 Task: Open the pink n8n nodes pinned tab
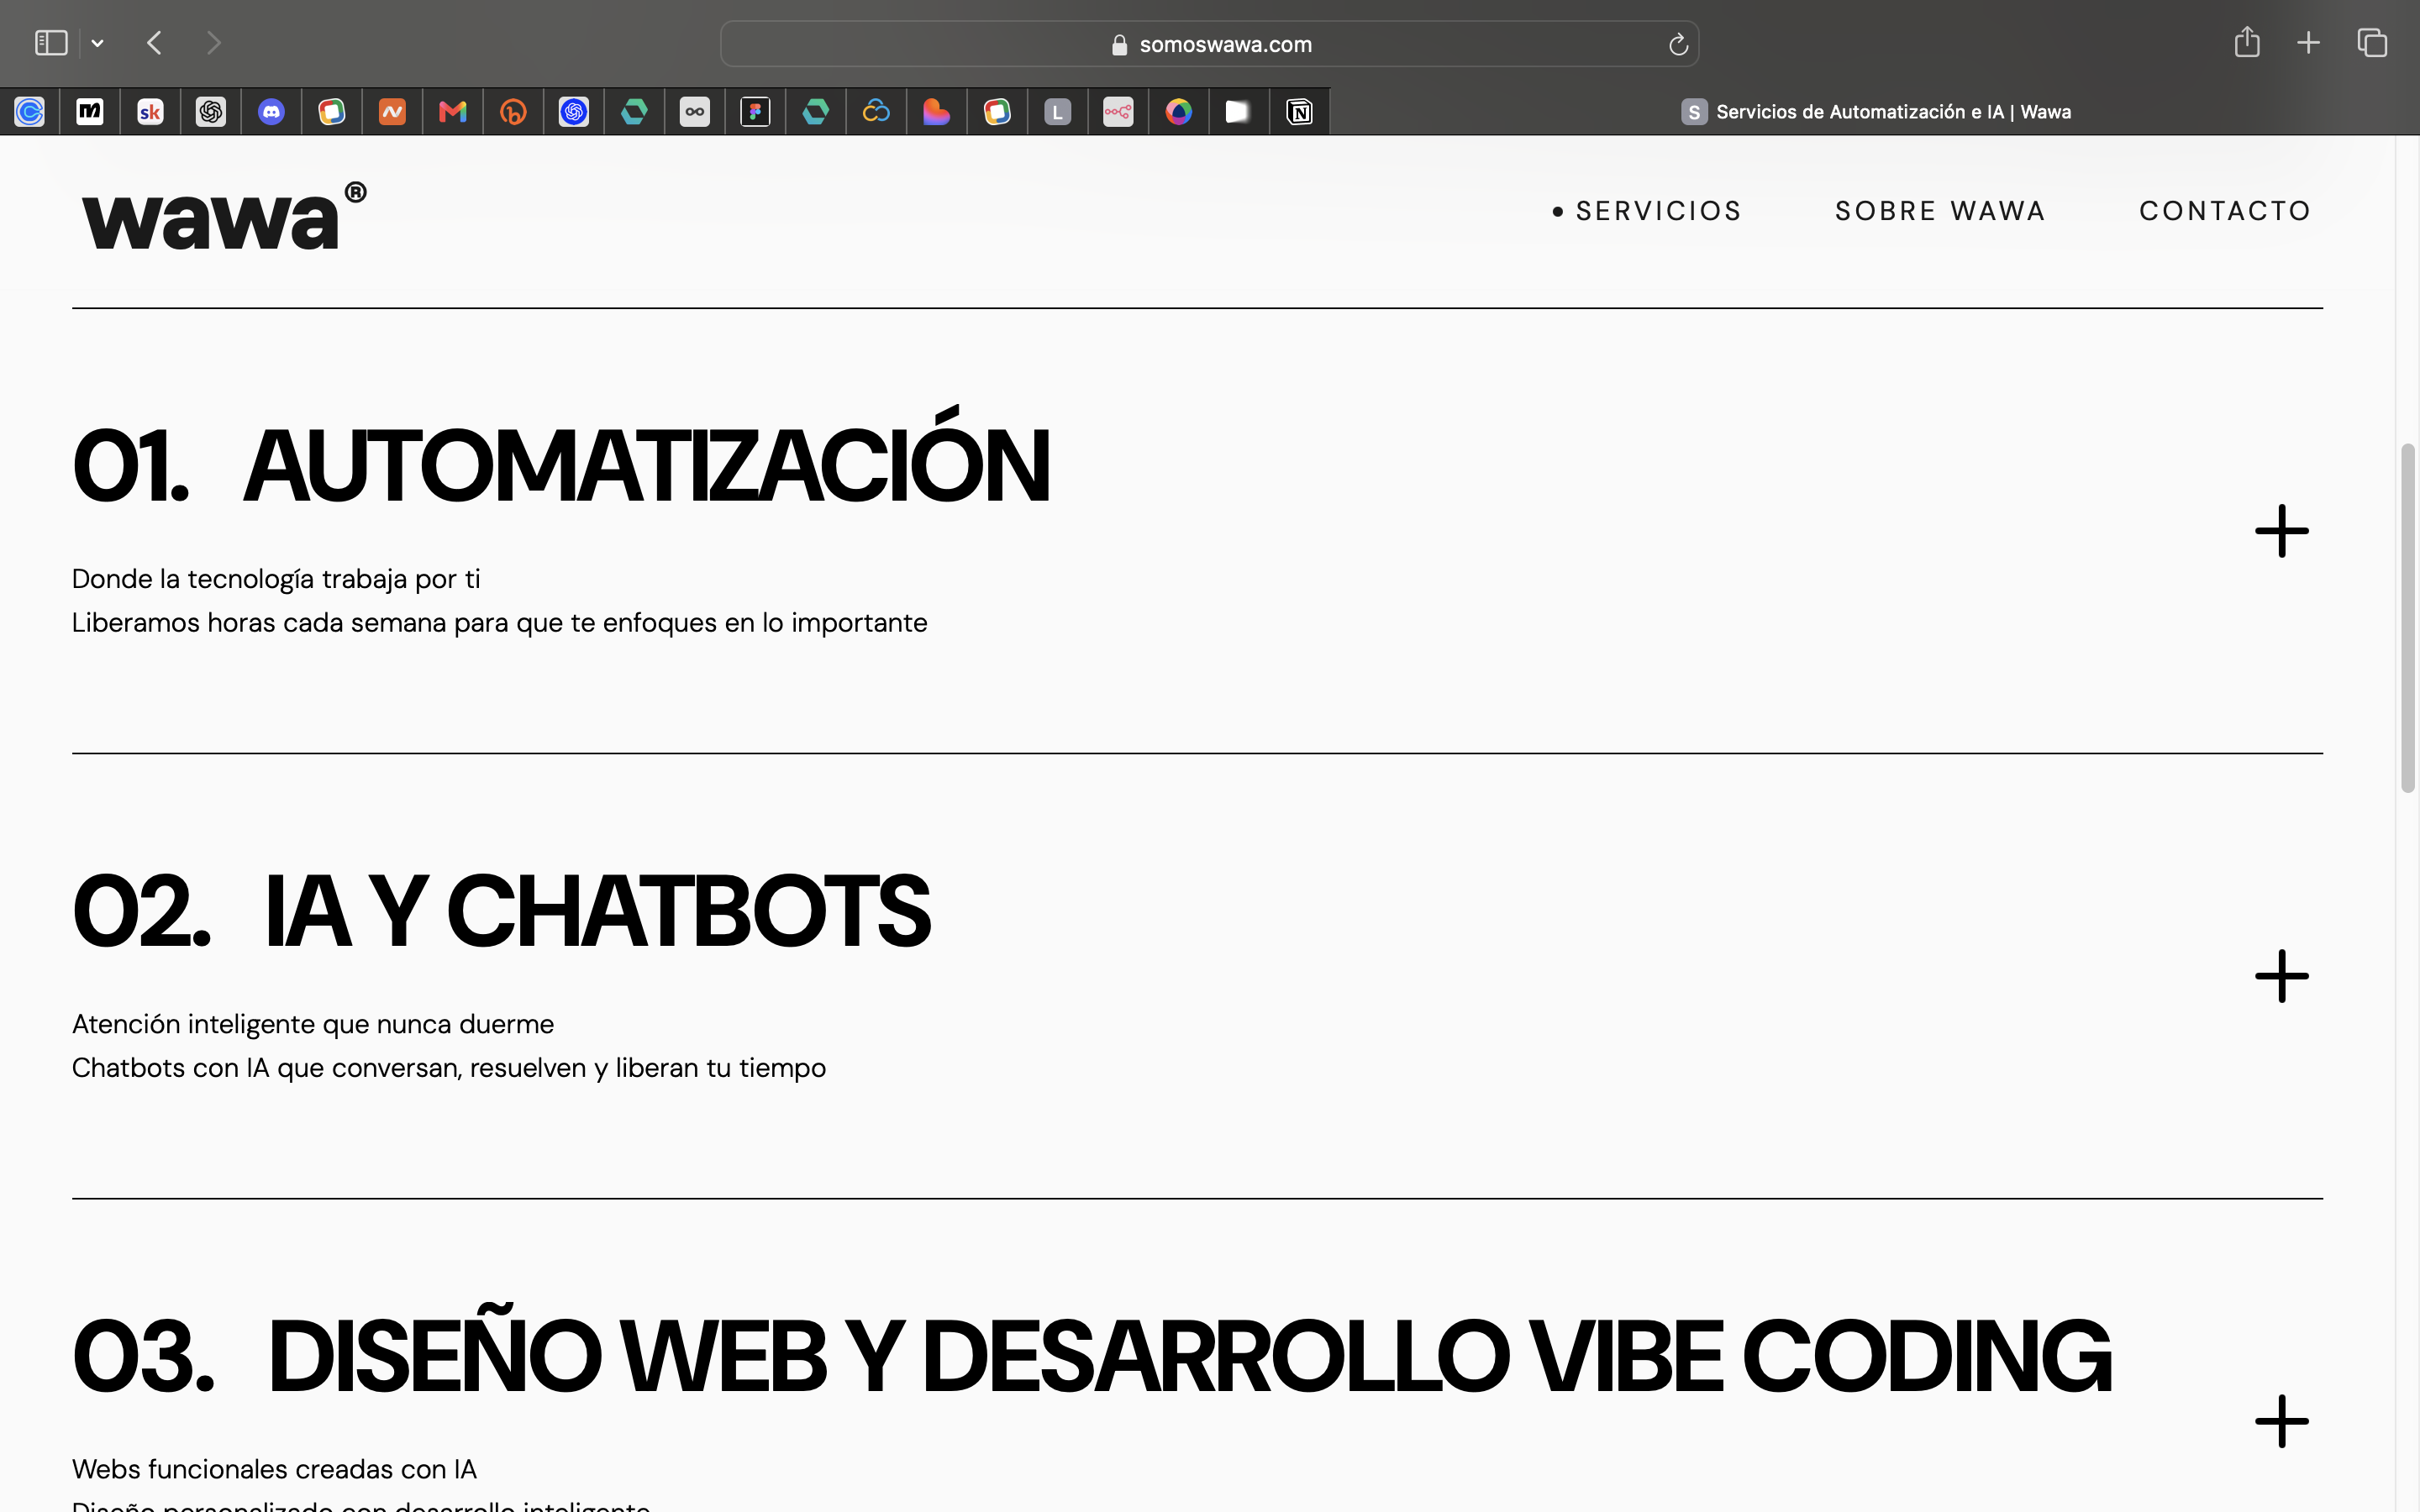click(x=1118, y=112)
